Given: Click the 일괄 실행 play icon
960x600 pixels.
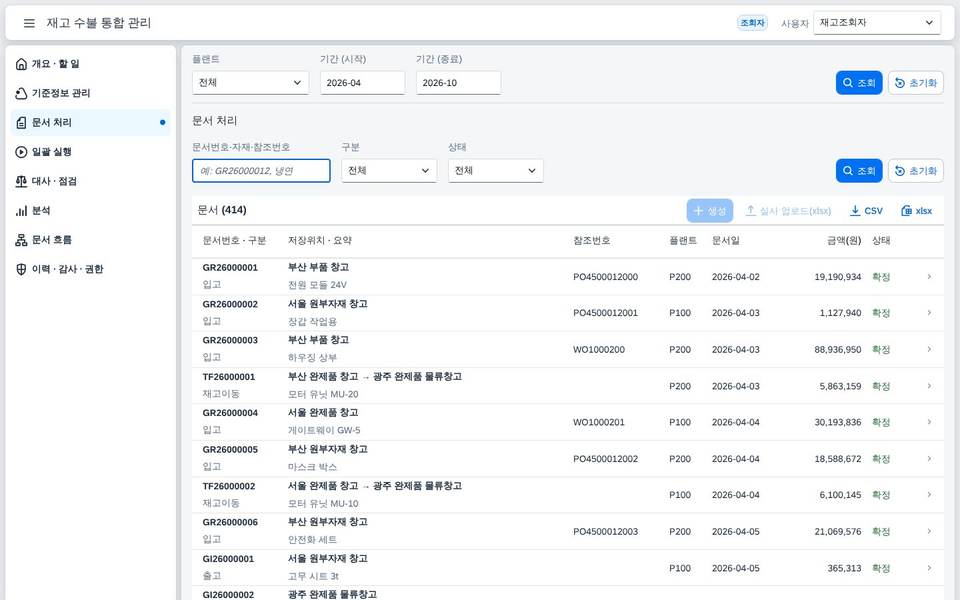Looking at the screenshot, I should pyautogui.click(x=21, y=152).
